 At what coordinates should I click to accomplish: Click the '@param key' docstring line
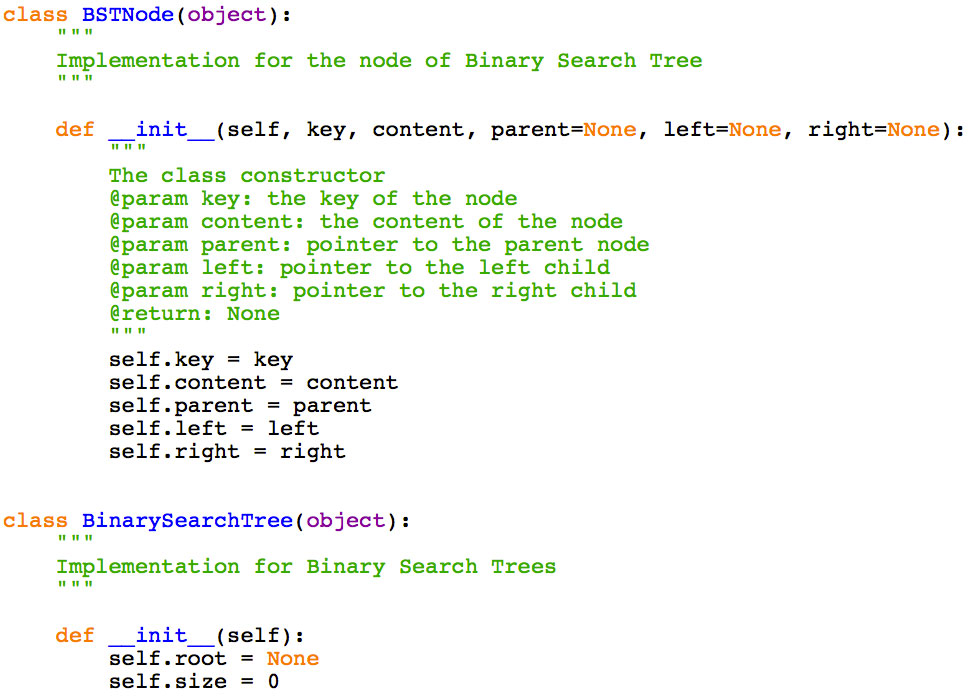pos(312,199)
